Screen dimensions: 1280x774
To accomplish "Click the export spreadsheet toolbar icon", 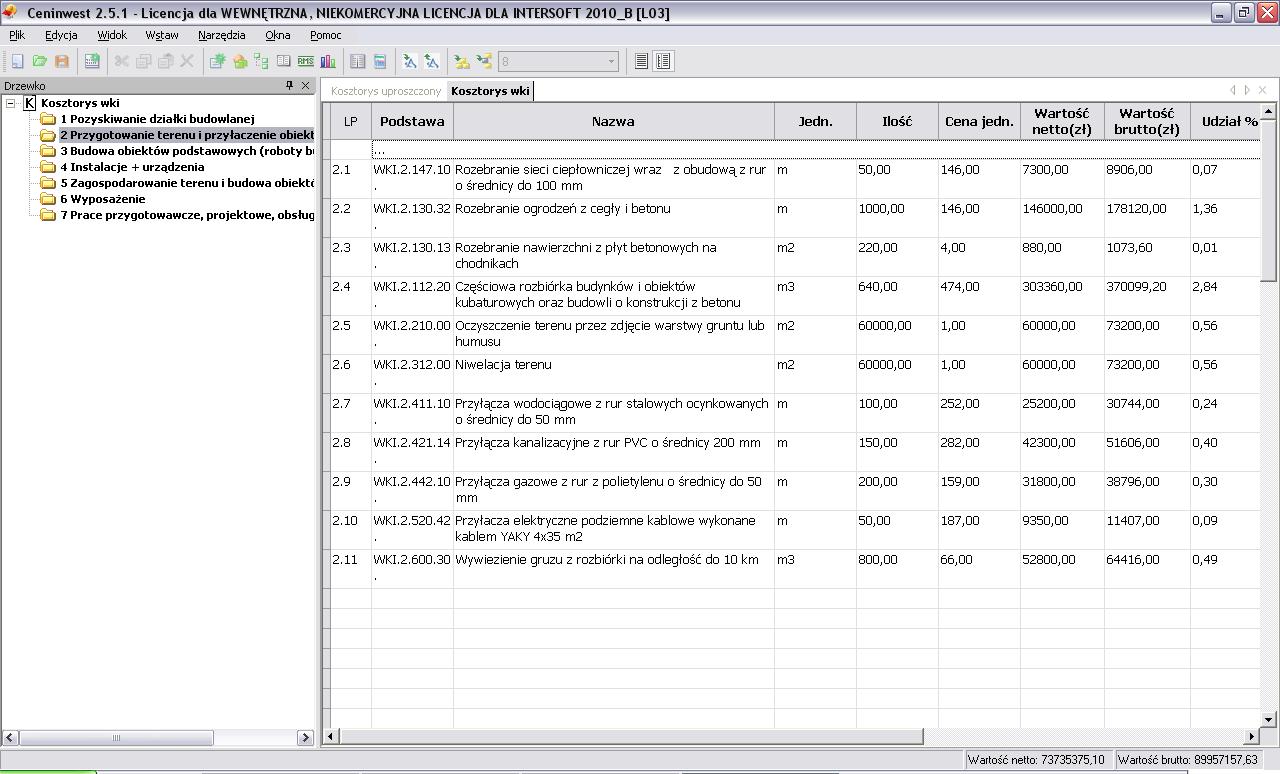I will [92, 61].
